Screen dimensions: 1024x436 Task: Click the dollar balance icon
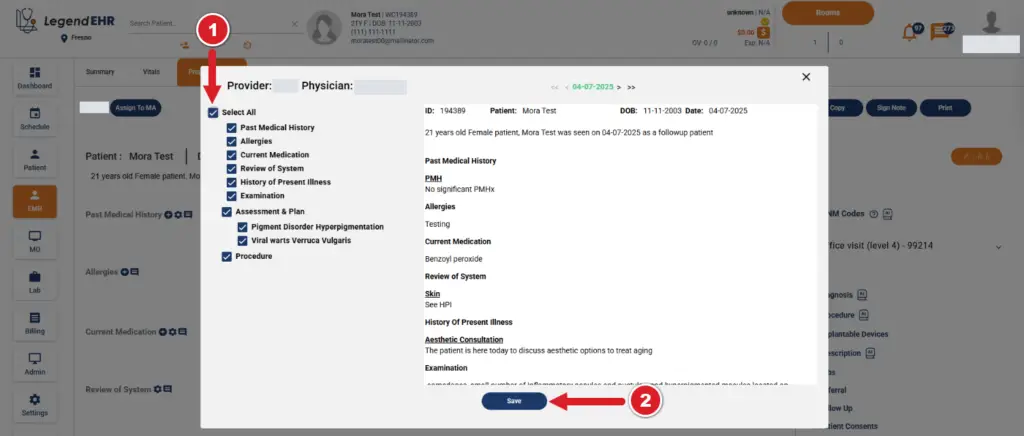coord(763,32)
